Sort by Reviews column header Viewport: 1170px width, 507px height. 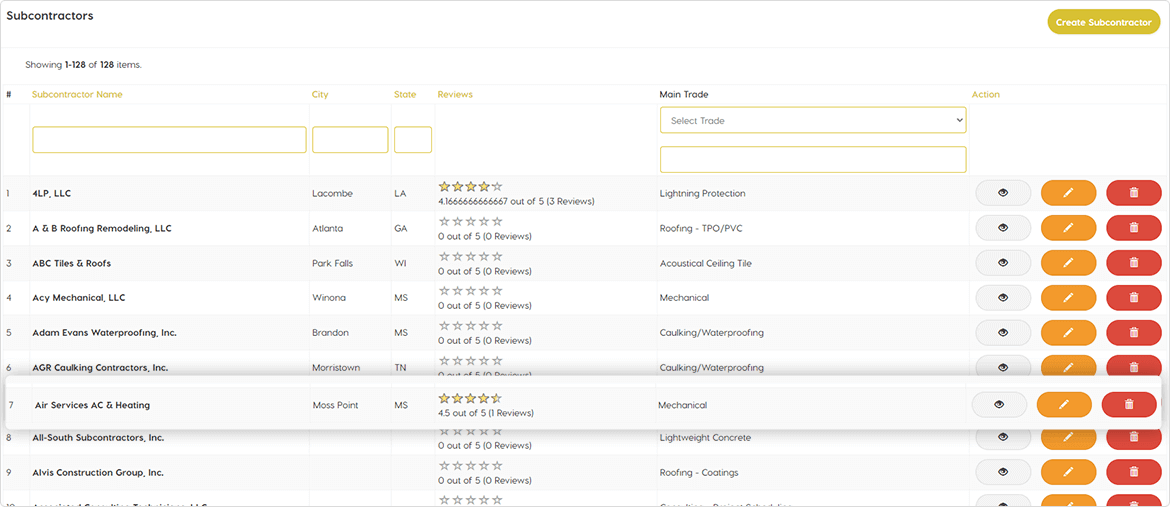(455, 95)
